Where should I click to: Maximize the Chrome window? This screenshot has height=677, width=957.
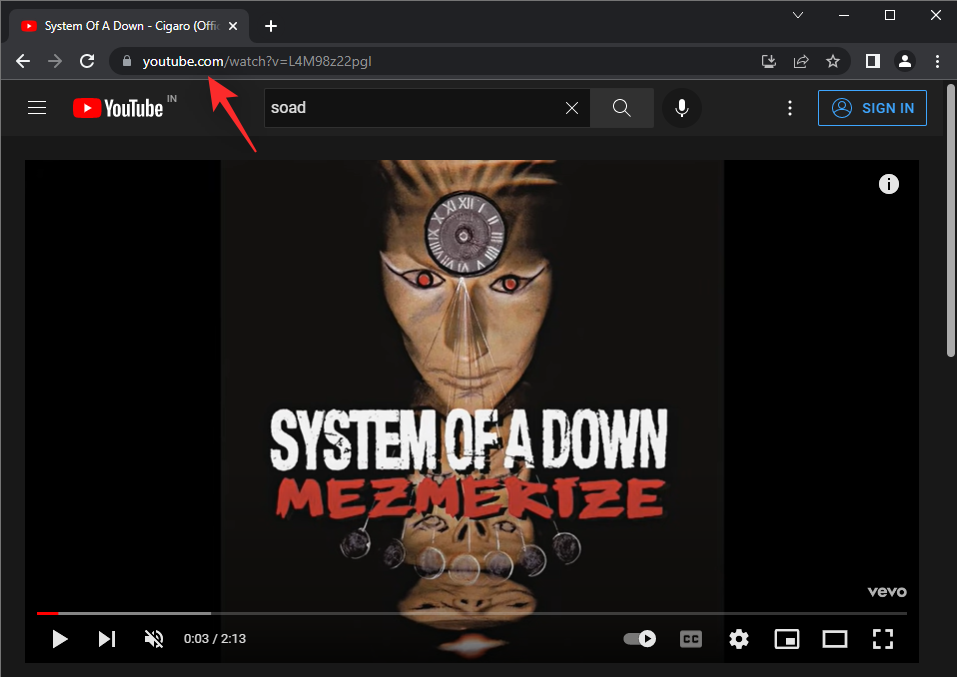[890, 15]
